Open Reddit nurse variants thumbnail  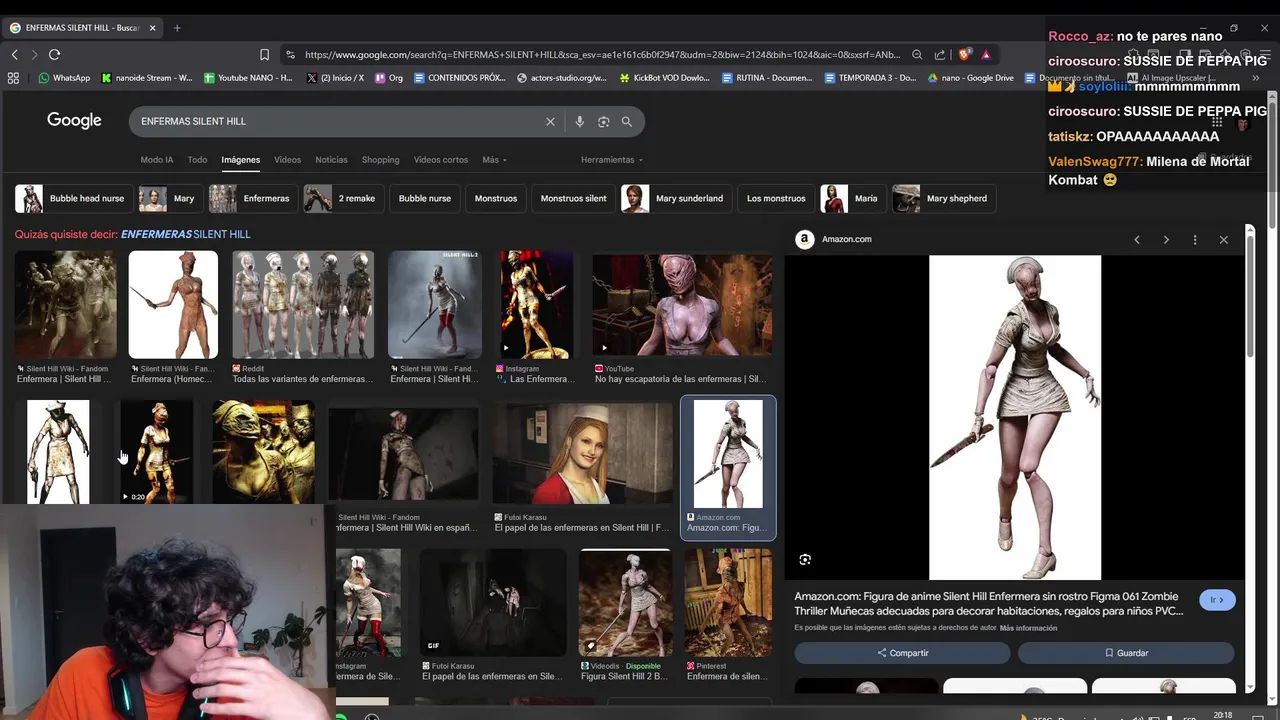tap(303, 305)
